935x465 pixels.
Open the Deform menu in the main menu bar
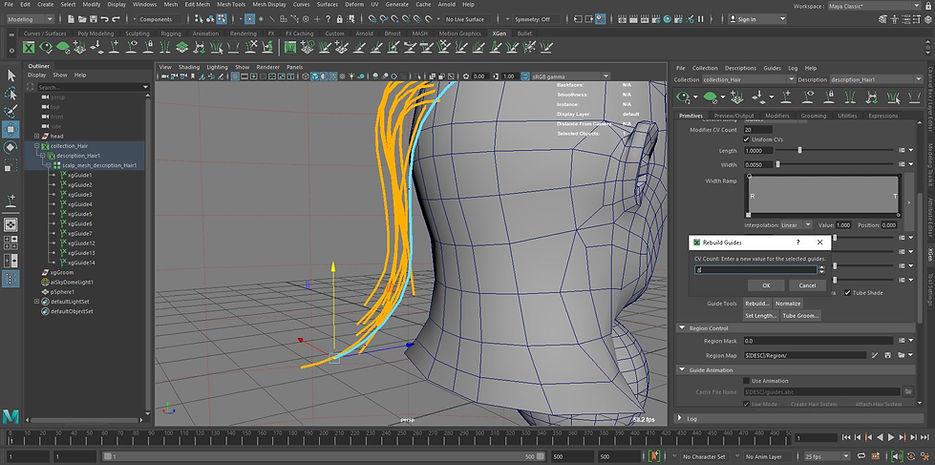[354, 4]
